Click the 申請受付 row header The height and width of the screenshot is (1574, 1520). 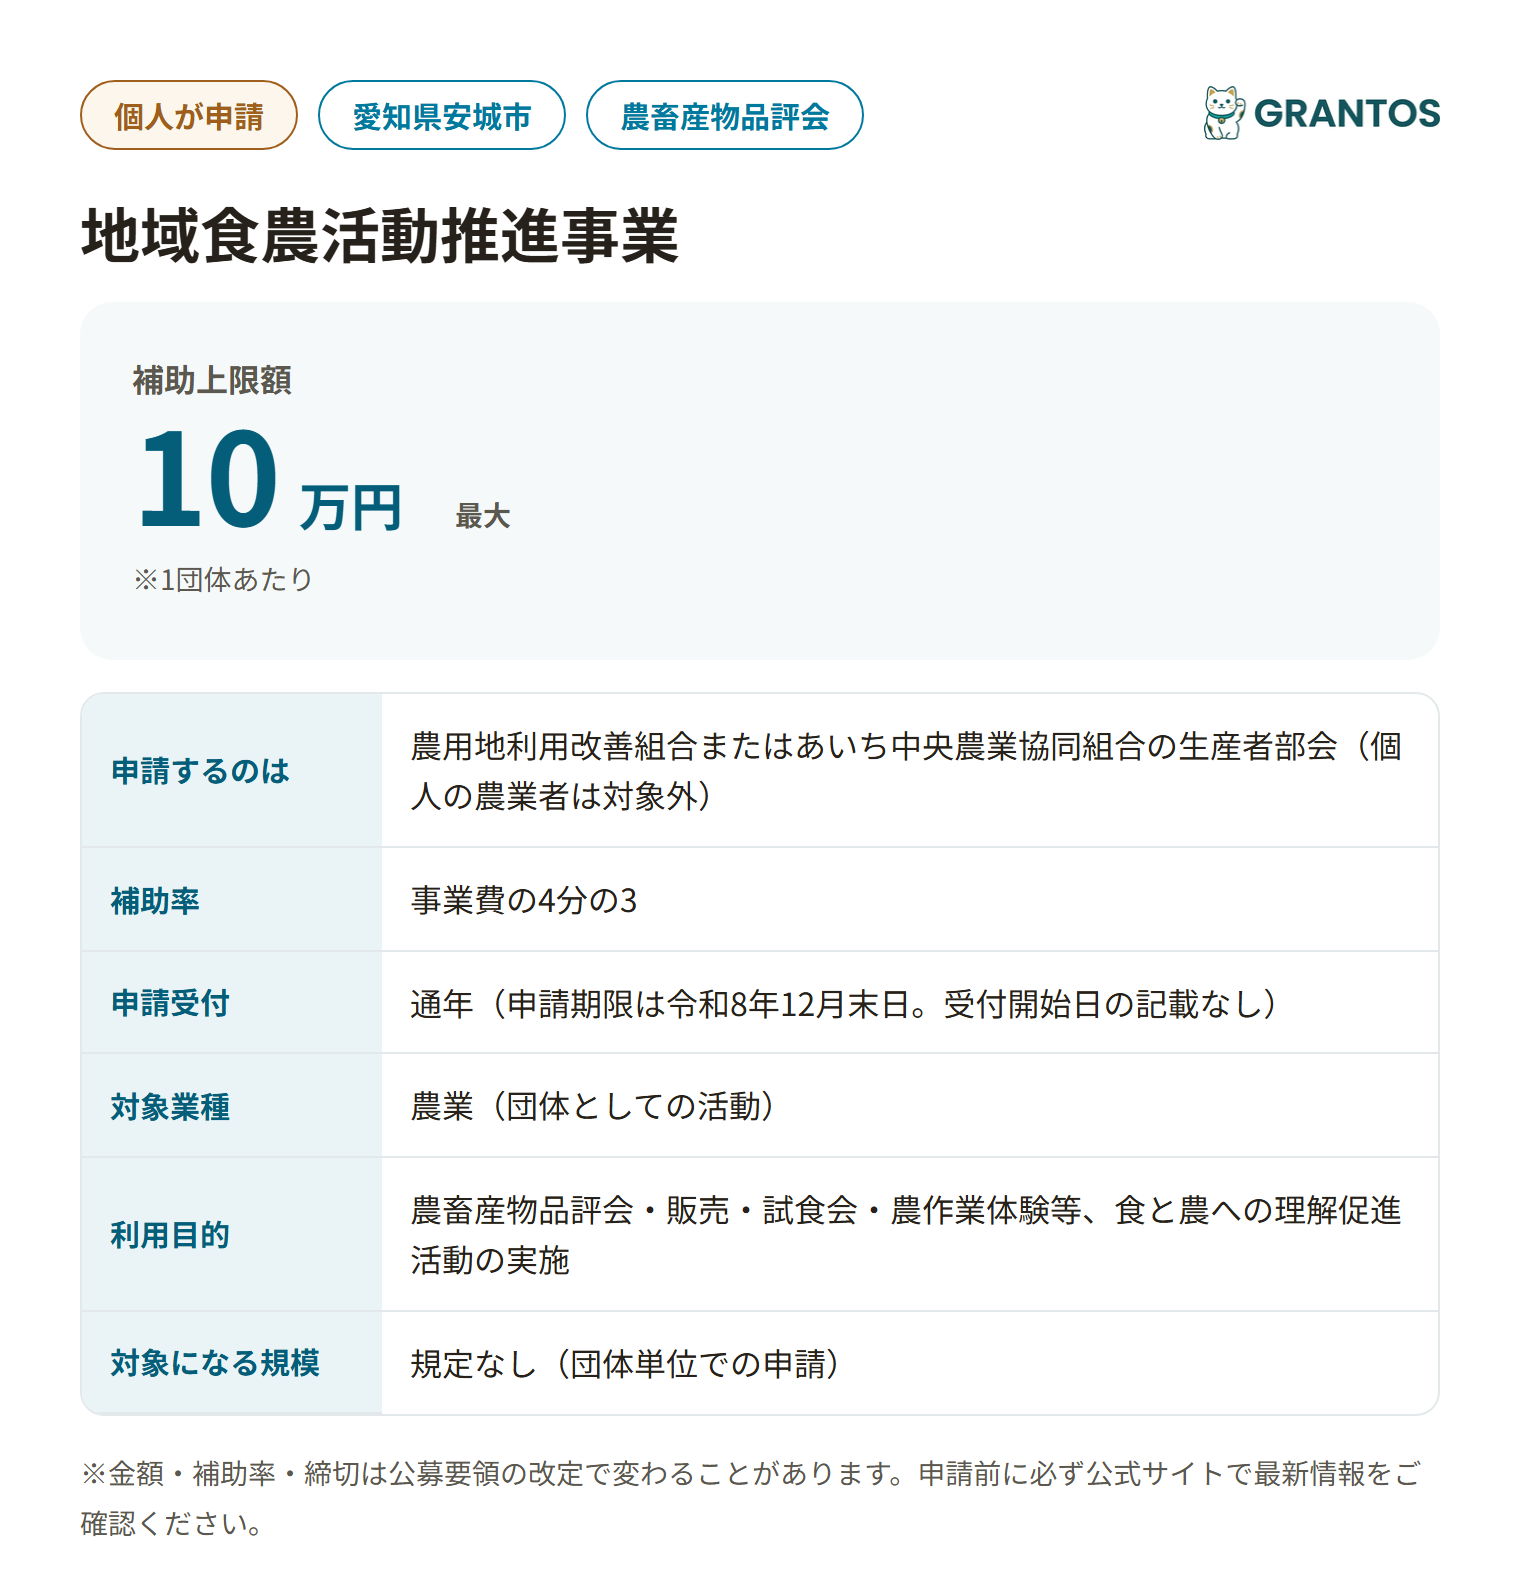click(170, 1003)
